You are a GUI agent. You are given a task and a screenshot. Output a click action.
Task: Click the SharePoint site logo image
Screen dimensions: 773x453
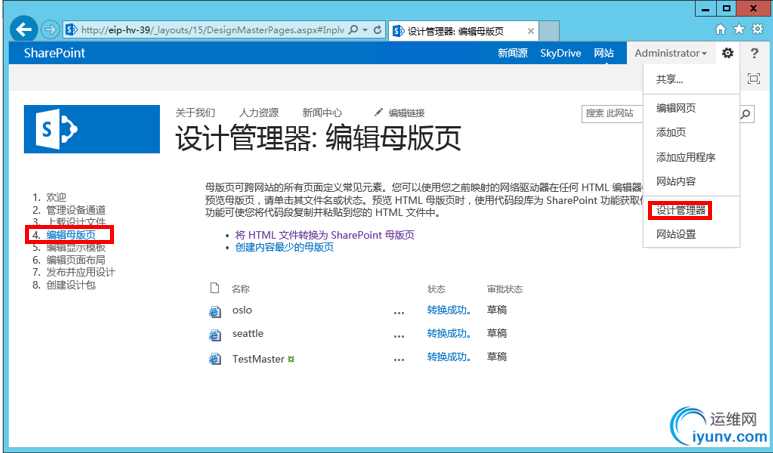[92, 129]
